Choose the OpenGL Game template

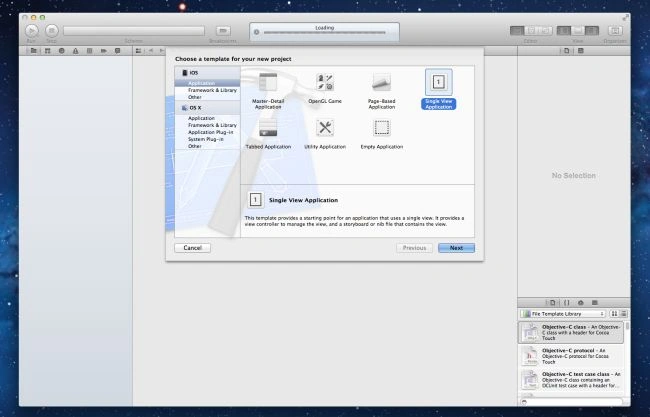point(325,88)
